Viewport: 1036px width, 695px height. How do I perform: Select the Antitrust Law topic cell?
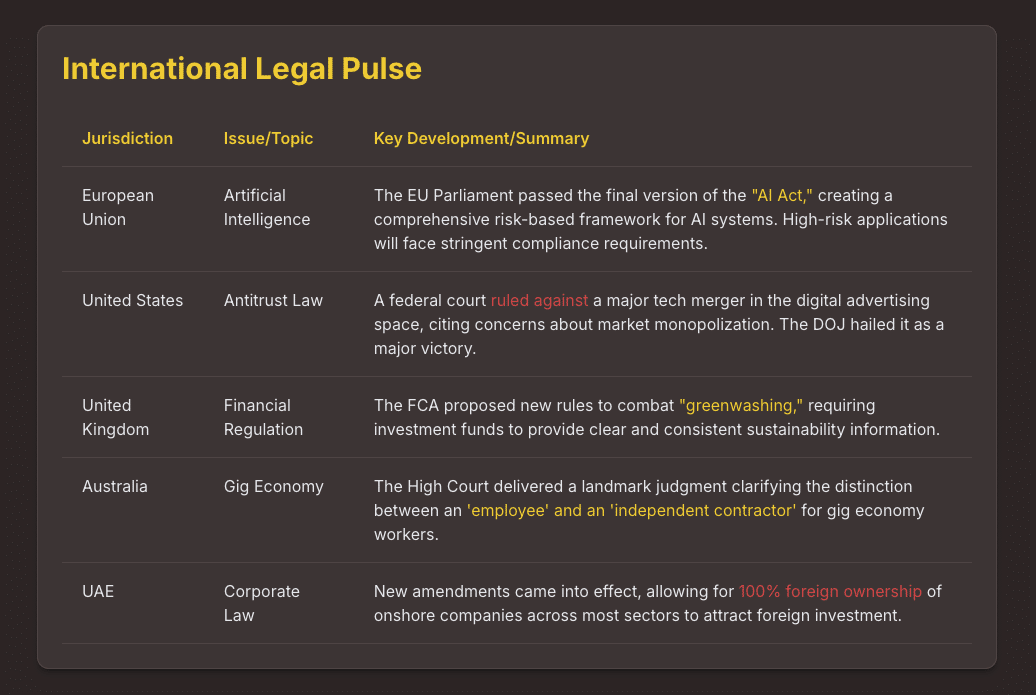tap(273, 300)
